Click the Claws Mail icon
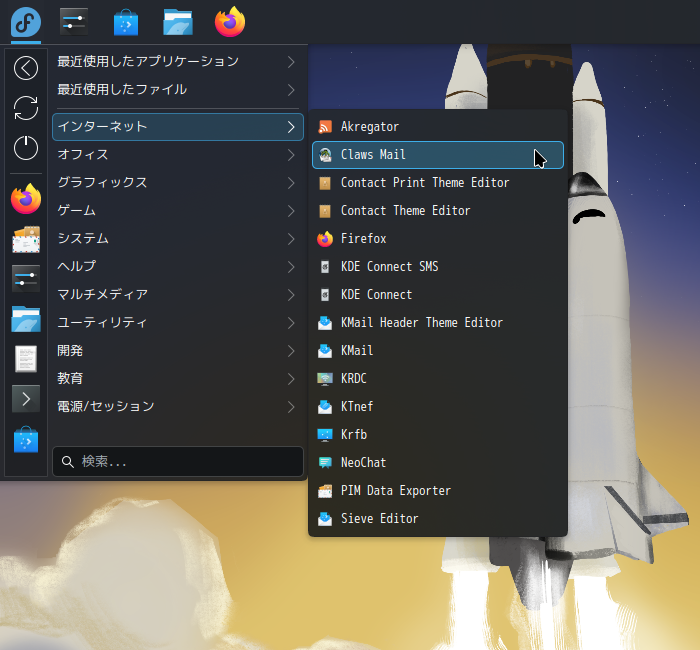 coord(325,155)
